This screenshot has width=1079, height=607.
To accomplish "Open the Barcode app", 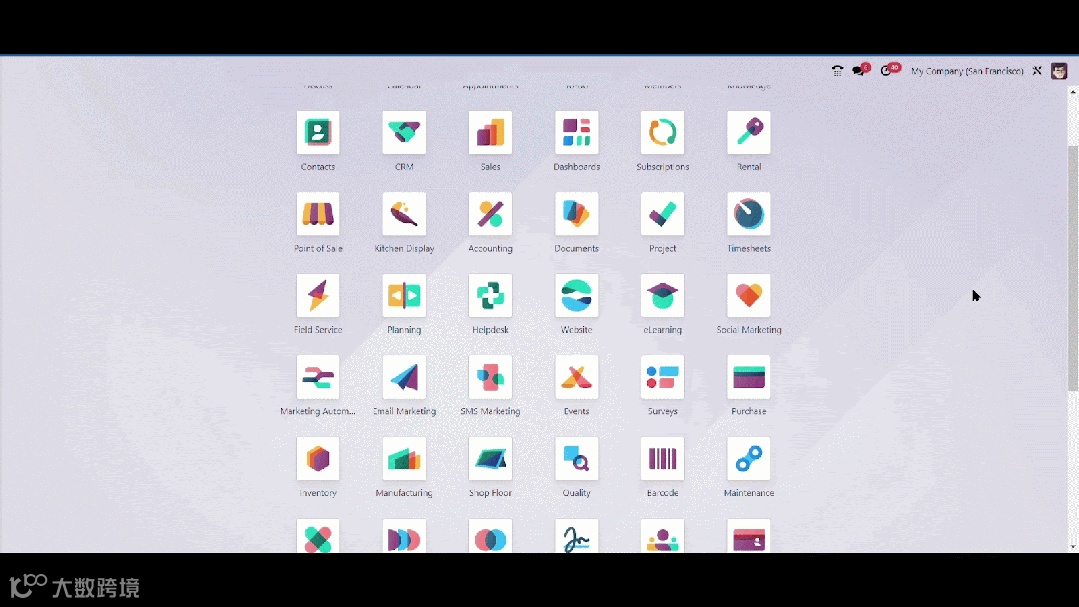I will [x=663, y=458].
